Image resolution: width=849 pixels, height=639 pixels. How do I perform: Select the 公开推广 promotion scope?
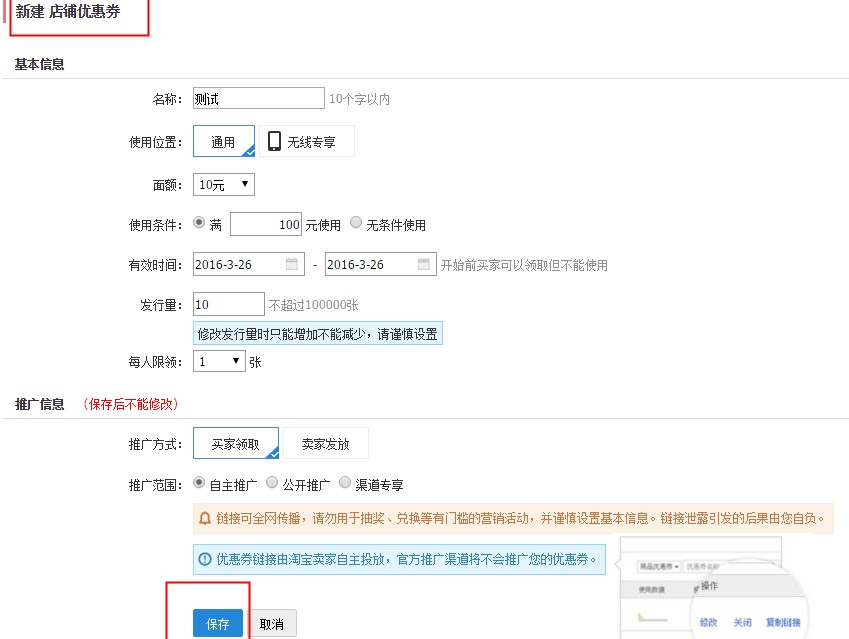click(x=271, y=482)
